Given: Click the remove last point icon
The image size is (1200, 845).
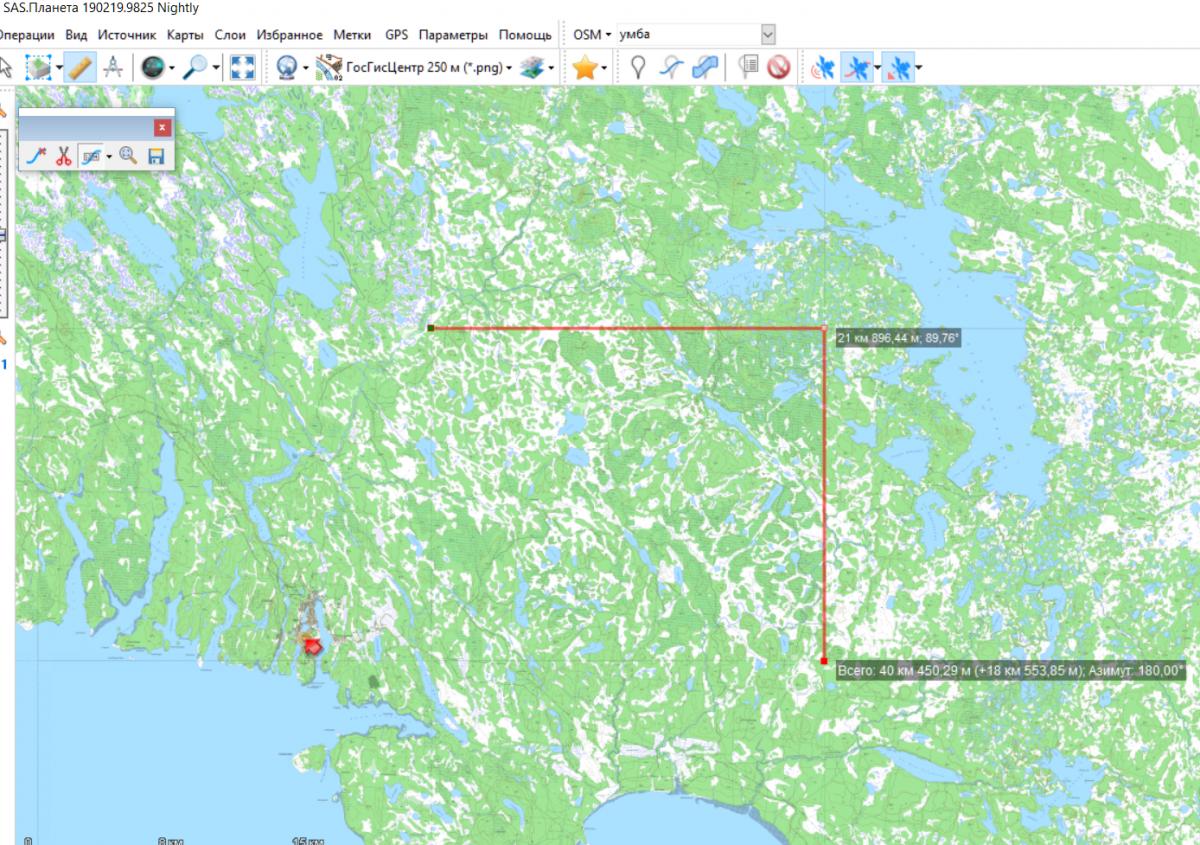Looking at the screenshot, I should coord(37,155).
